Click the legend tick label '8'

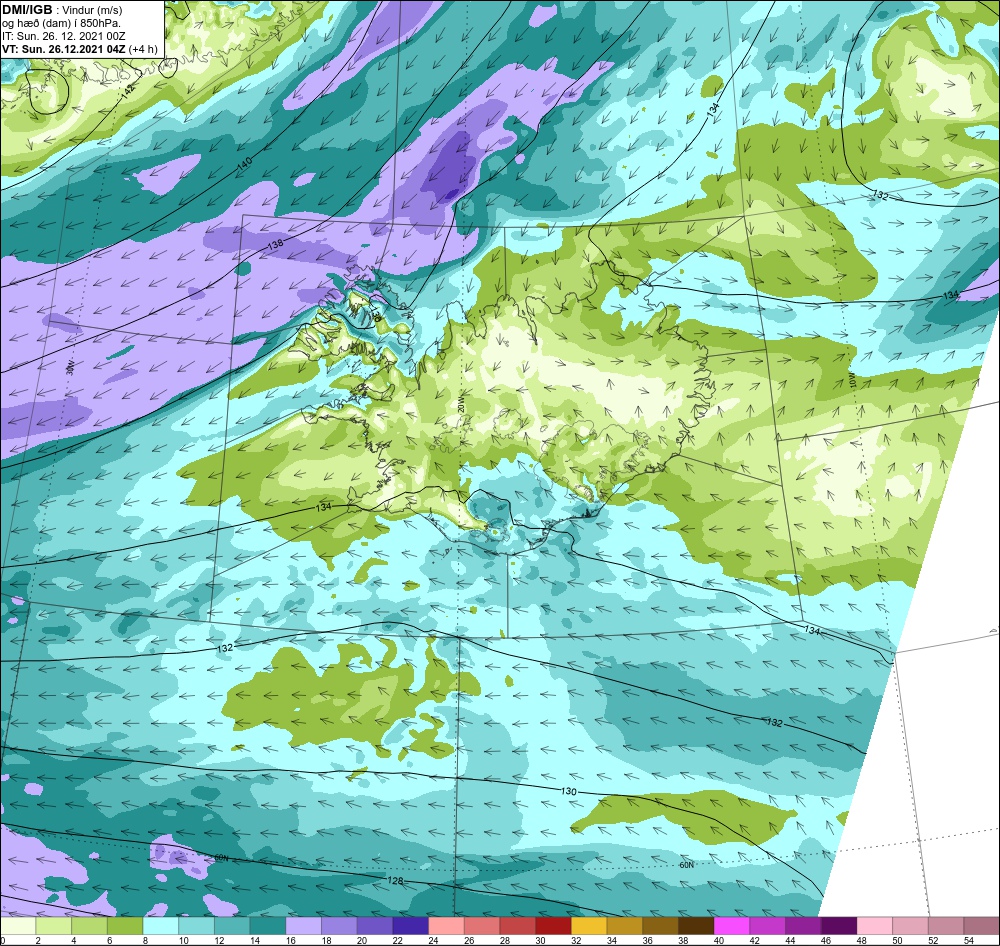coord(145,940)
